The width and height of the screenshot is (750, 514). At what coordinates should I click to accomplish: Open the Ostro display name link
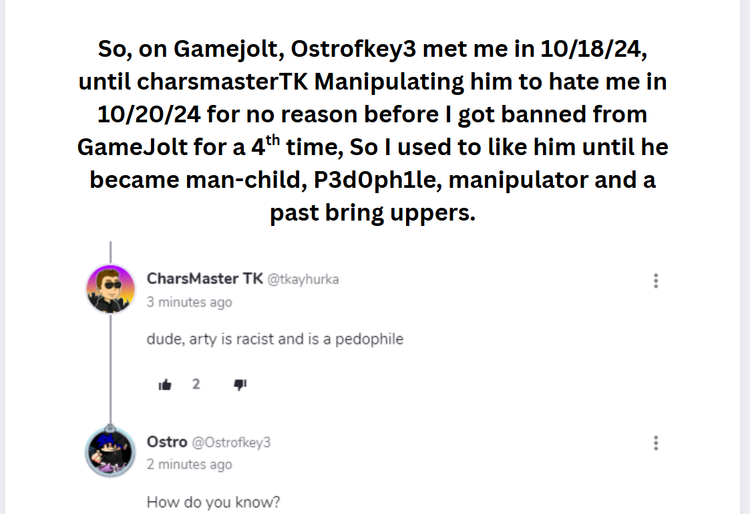[166, 441]
